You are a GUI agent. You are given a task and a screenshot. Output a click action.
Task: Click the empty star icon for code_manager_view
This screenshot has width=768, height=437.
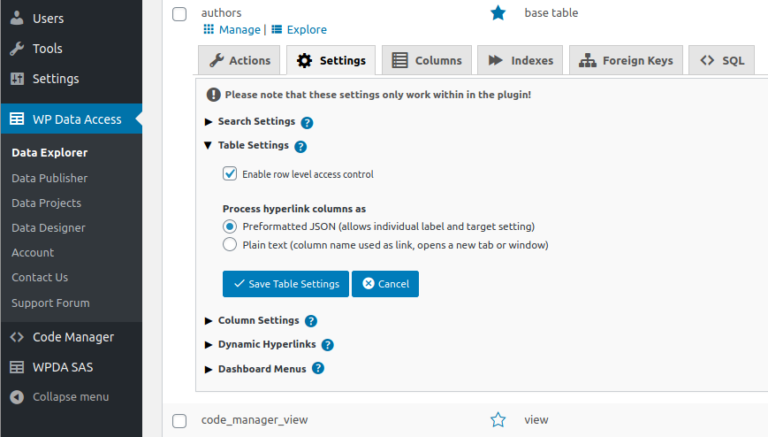(498, 420)
